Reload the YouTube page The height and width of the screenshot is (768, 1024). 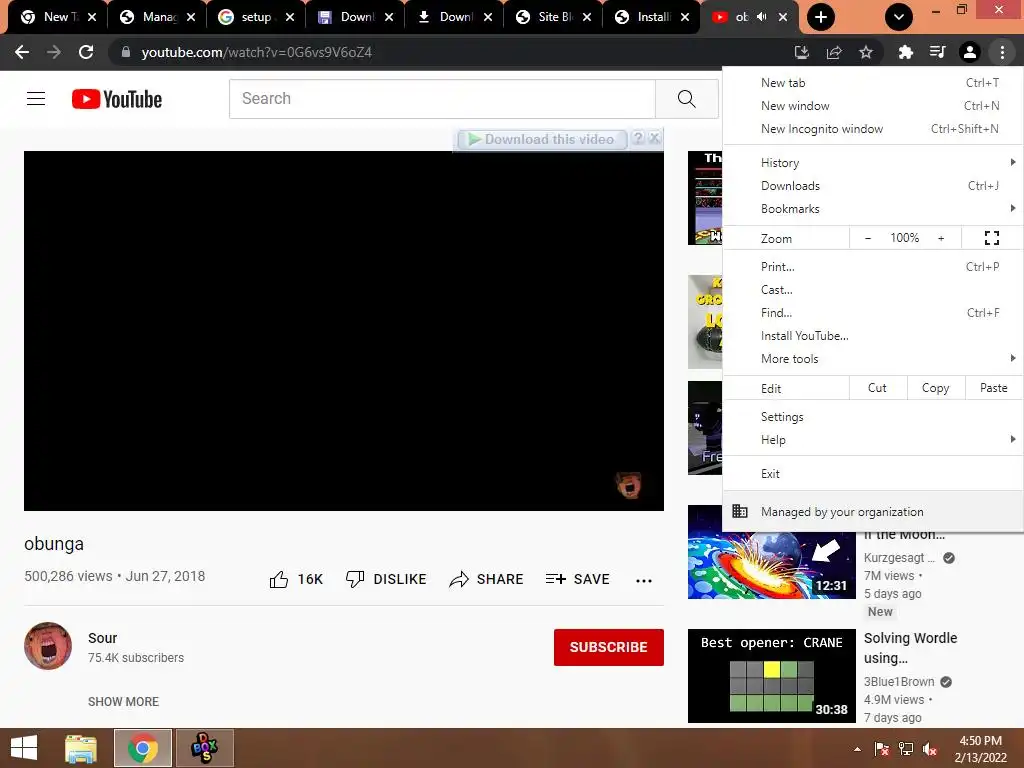[x=86, y=52]
